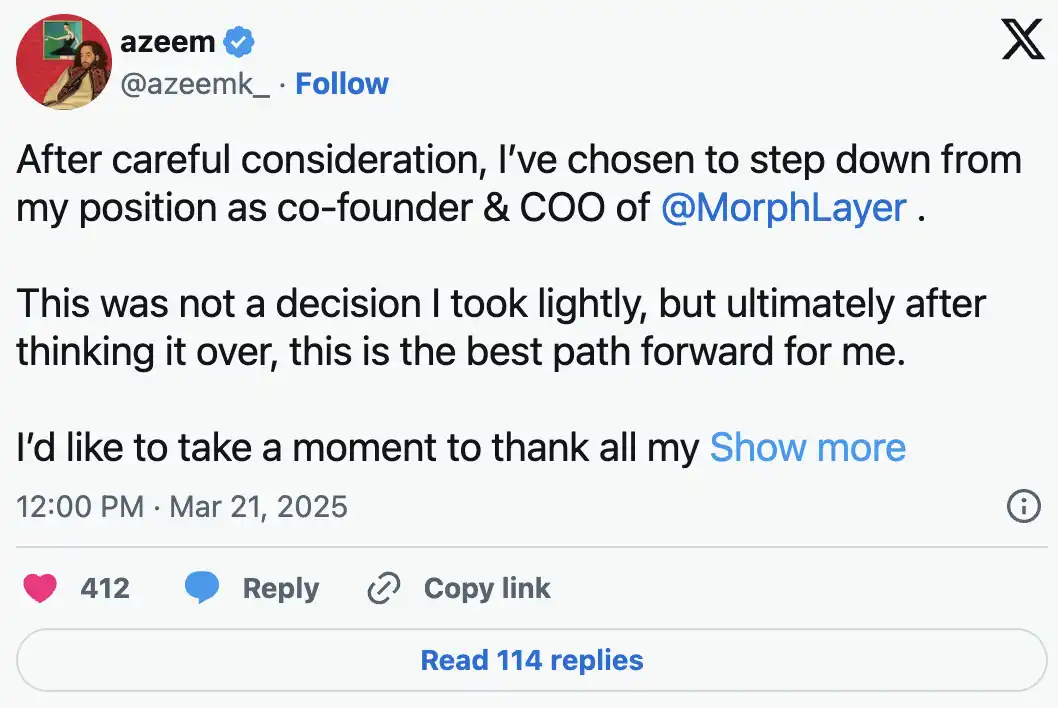
Task: Click the chain link icon
Action: click(384, 588)
